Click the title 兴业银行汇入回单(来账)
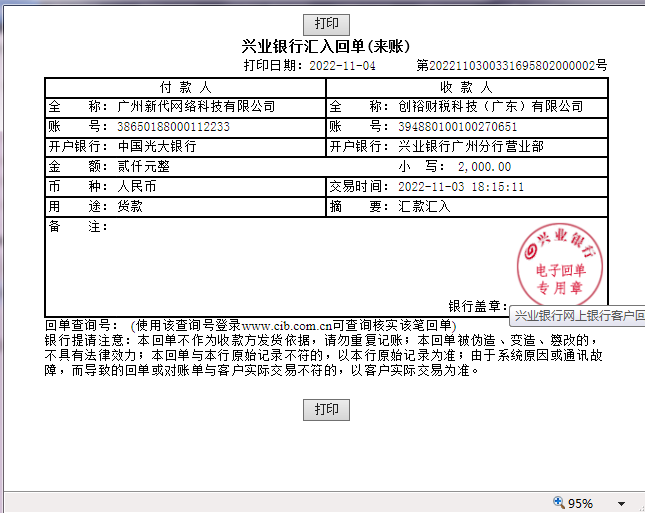645x513 pixels. click(x=326, y=46)
